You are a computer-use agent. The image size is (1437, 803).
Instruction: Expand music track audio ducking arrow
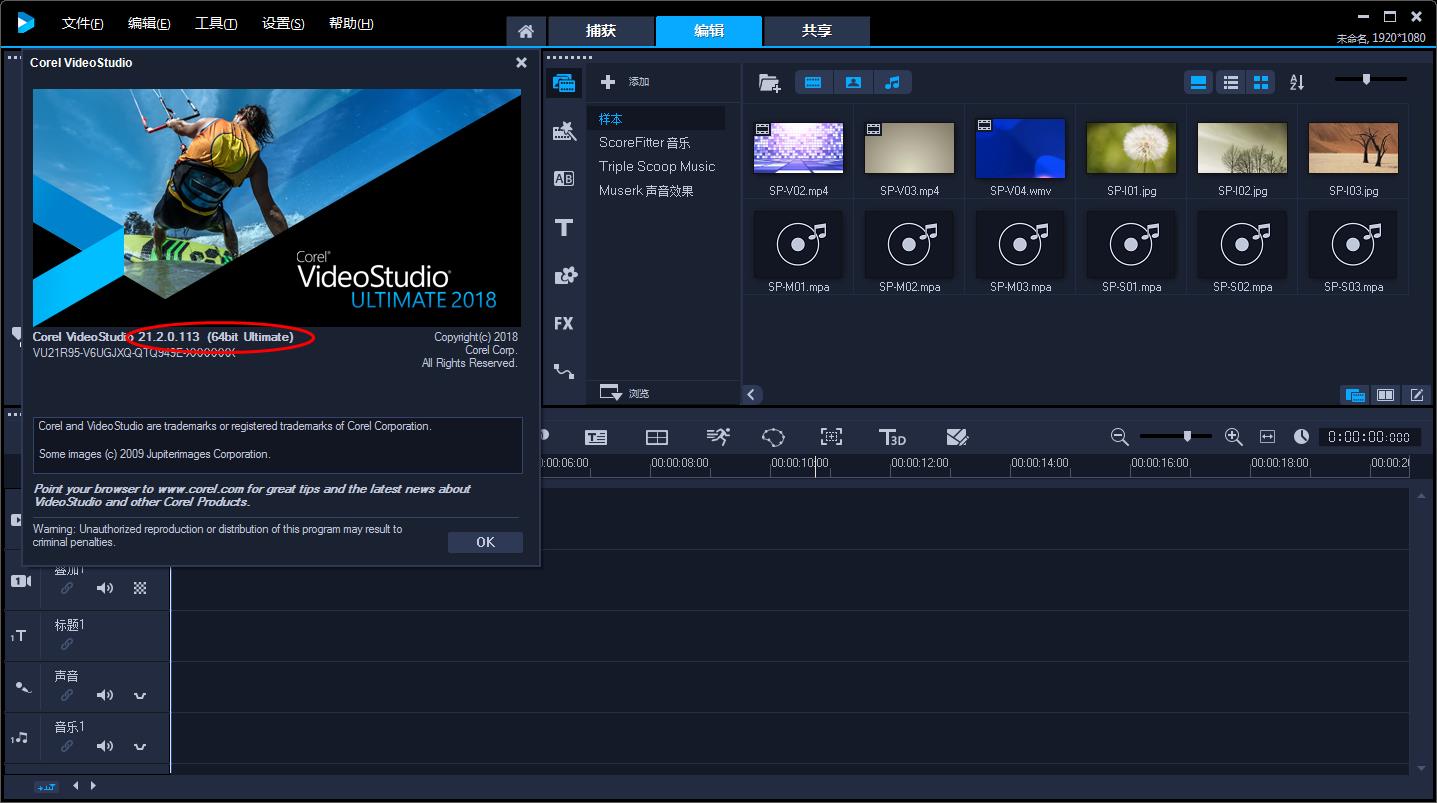pyautogui.click(x=140, y=746)
